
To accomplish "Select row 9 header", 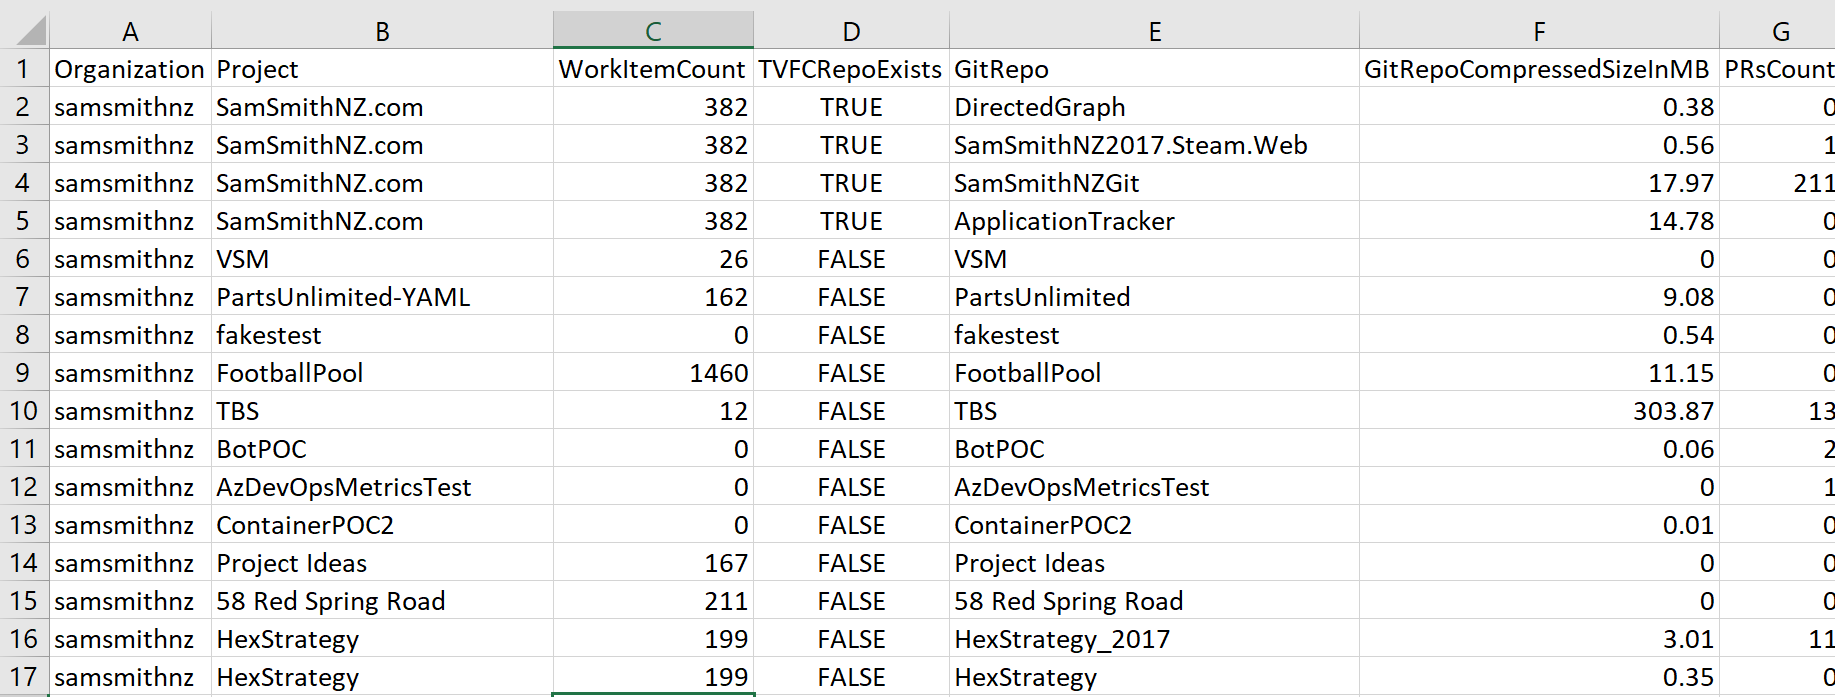I will (x=24, y=373).
